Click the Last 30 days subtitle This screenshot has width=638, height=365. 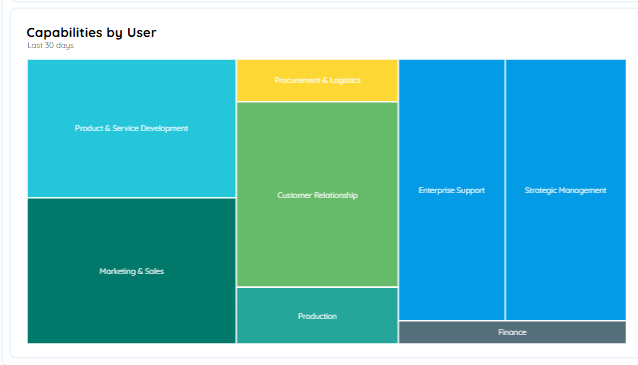pyautogui.click(x=50, y=45)
